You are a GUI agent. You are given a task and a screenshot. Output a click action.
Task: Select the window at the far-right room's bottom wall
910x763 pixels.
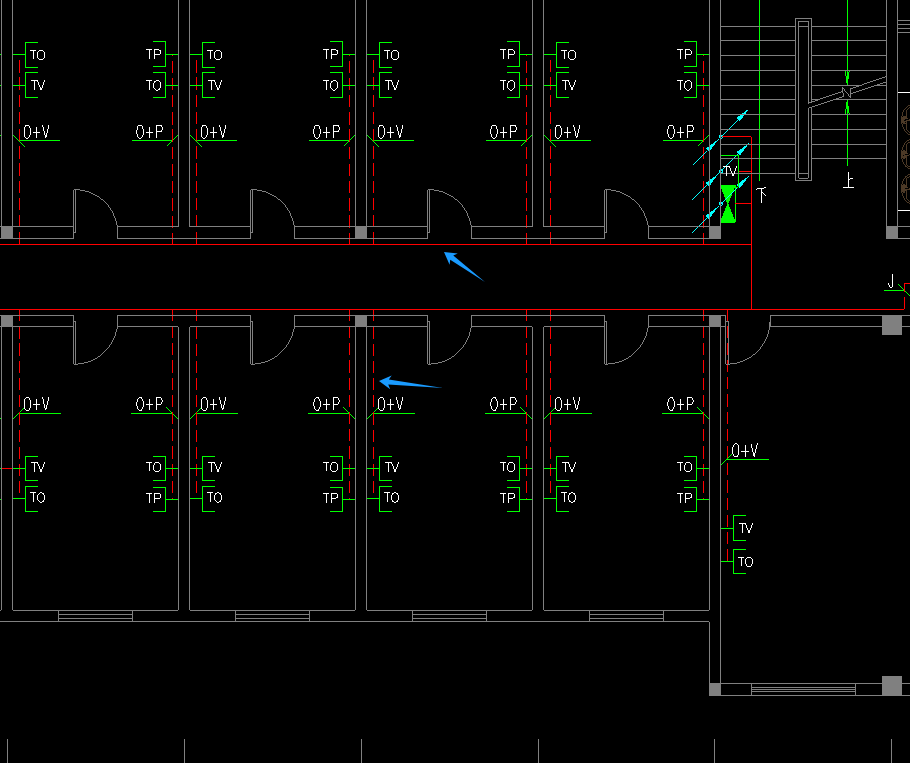803,689
